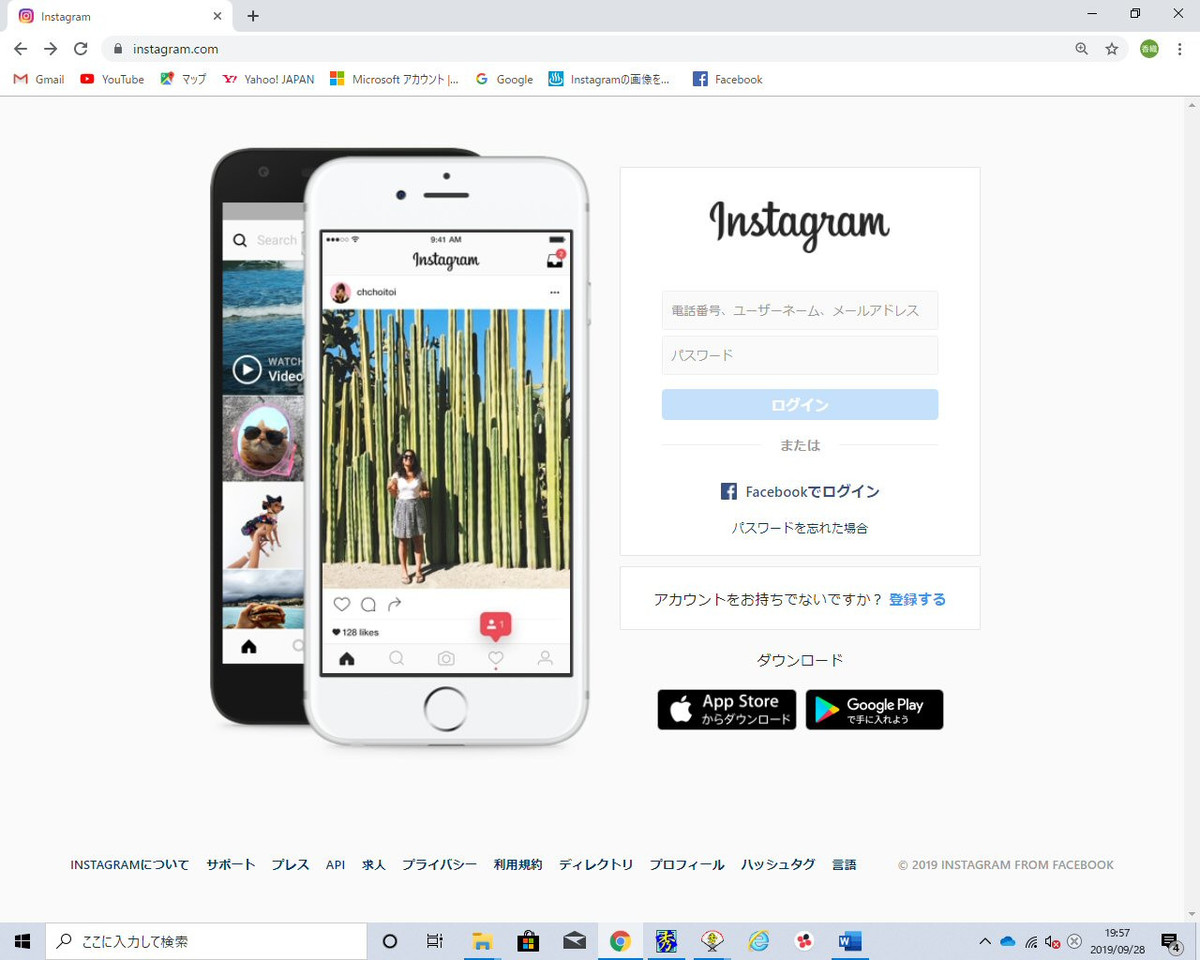Image resolution: width=1200 pixels, height=960 pixels.
Task: Open Chrome's three-dot menu
Action: (1180, 48)
